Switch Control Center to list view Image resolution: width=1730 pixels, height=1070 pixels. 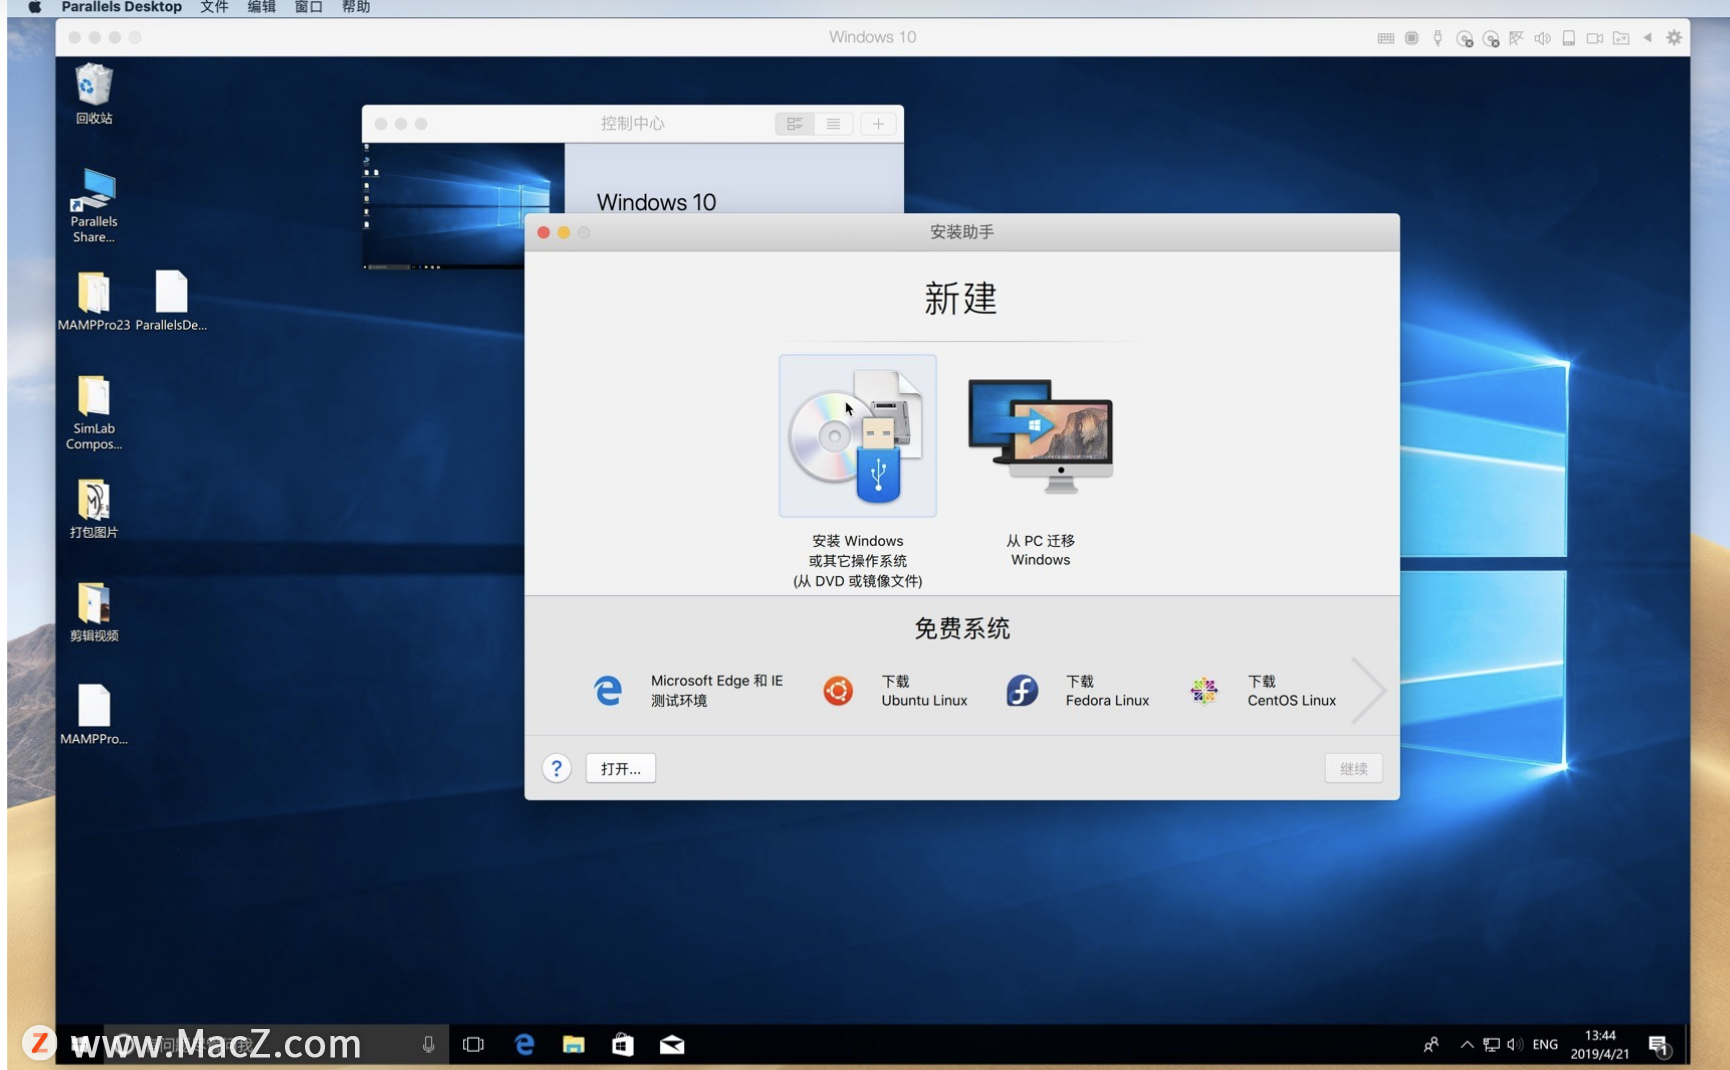(x=833, y=124)
